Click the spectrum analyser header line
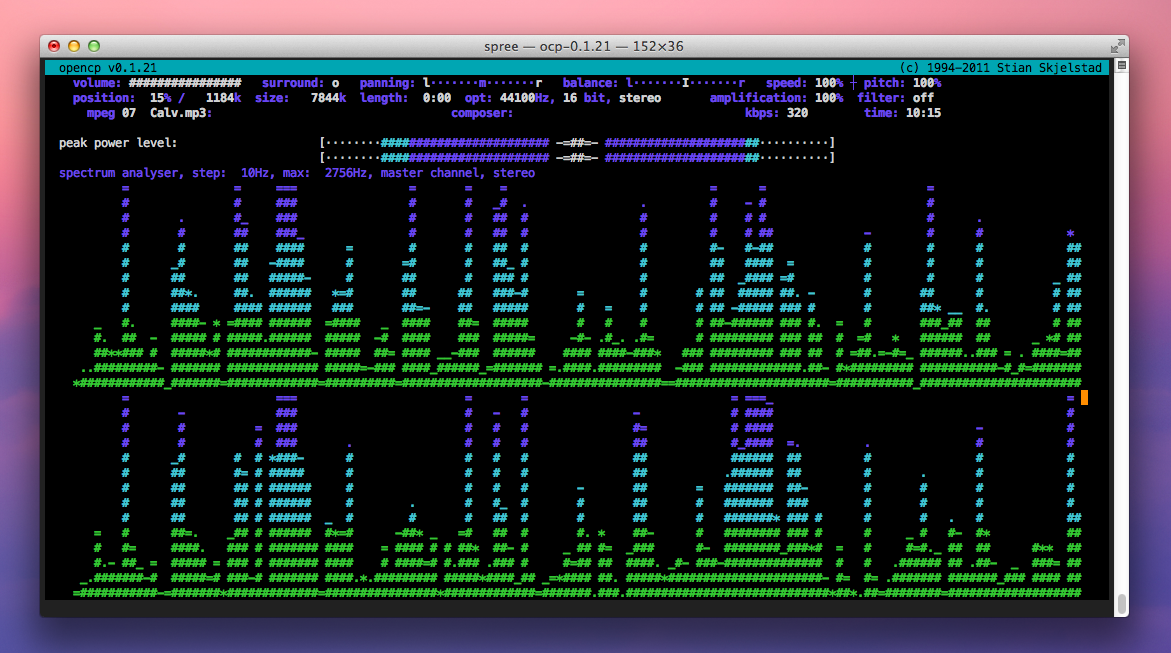 point(297,173)
